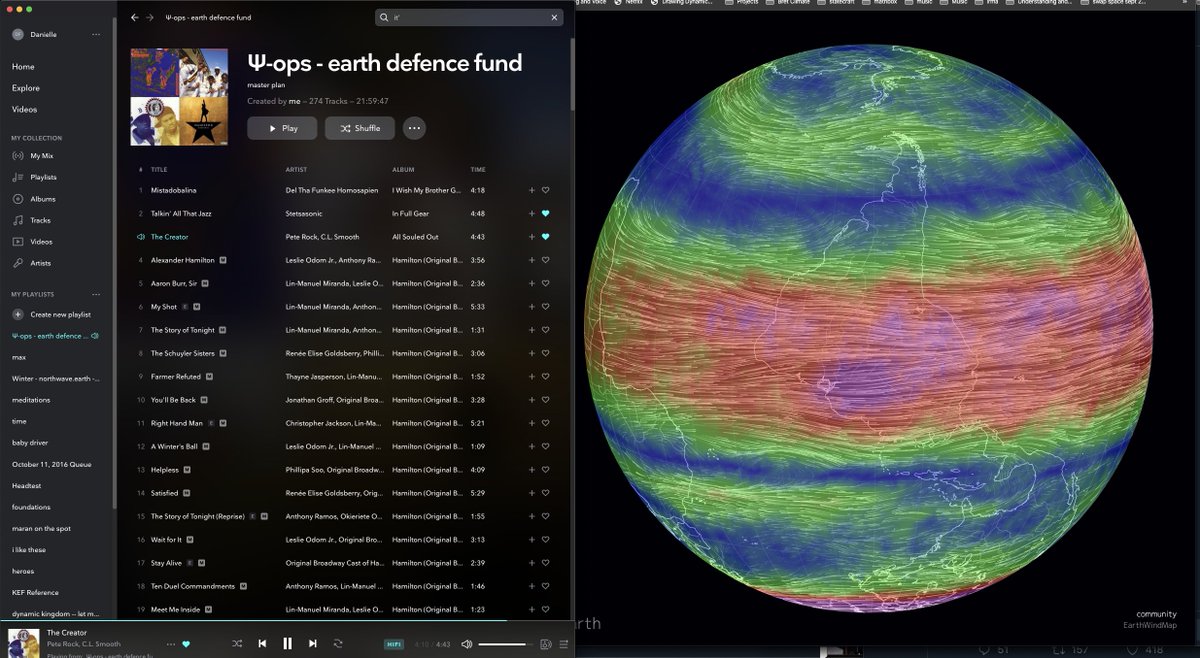Favorite Satisfied with its heart
Image resolution: width=1200 pixels, height=658 pixels.
[546, 493]
